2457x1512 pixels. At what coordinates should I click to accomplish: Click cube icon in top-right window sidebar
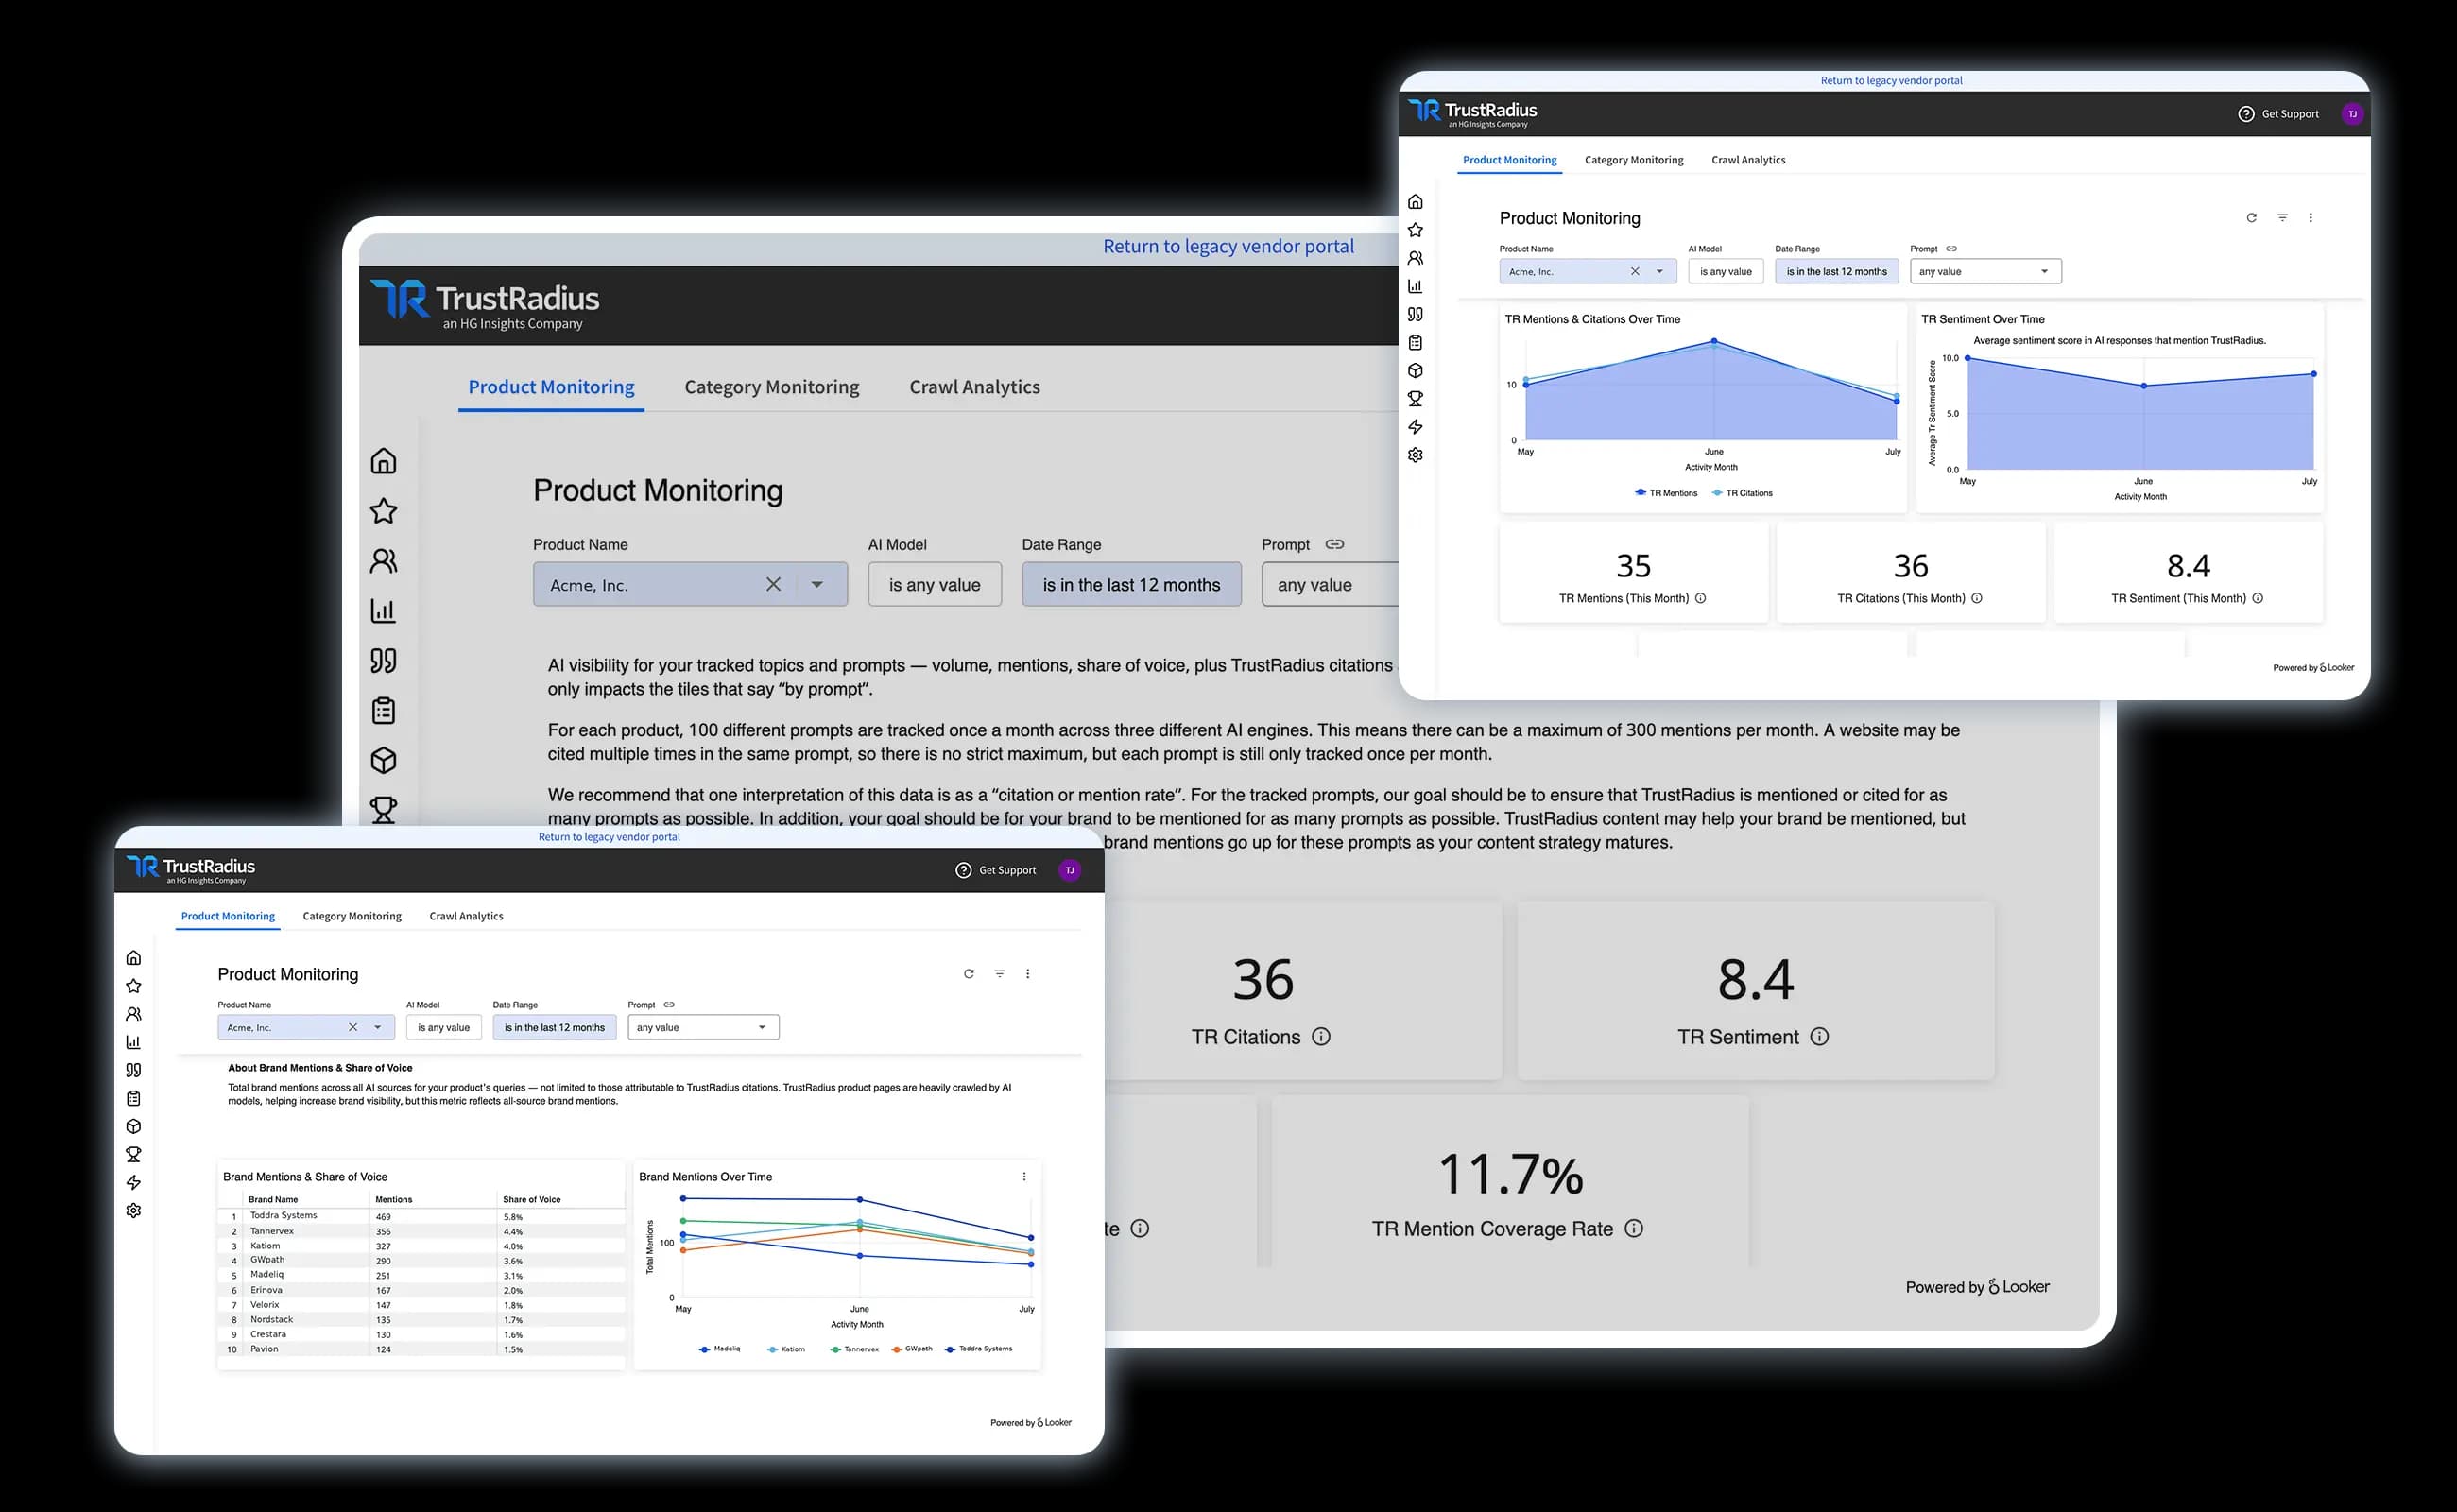(1415, 370)
